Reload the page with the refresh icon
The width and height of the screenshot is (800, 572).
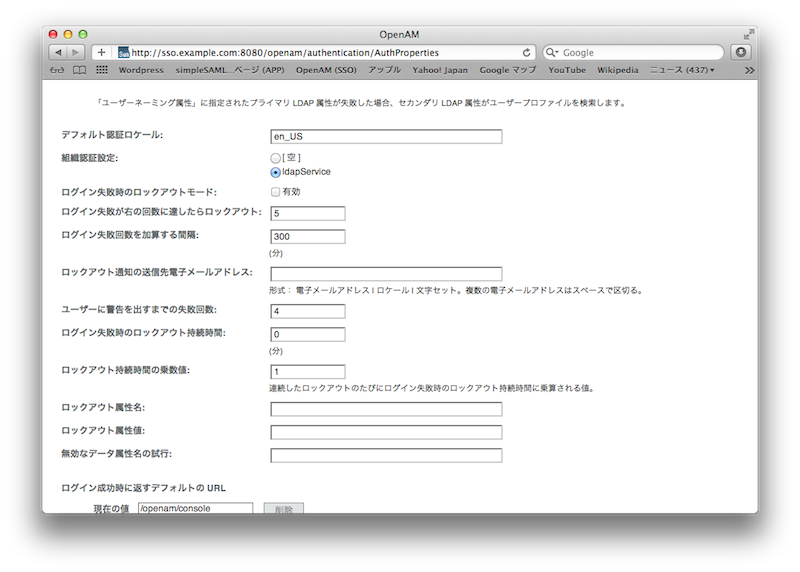[526, 52]
